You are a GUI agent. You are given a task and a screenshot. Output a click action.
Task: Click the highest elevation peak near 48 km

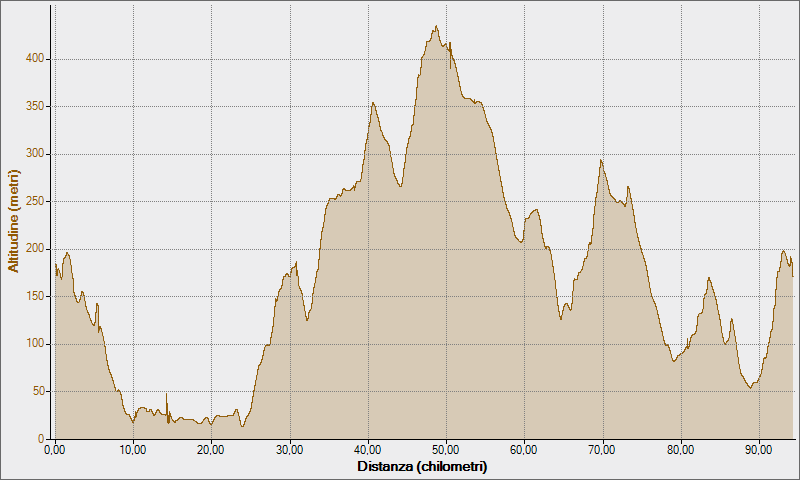(436, 26)
